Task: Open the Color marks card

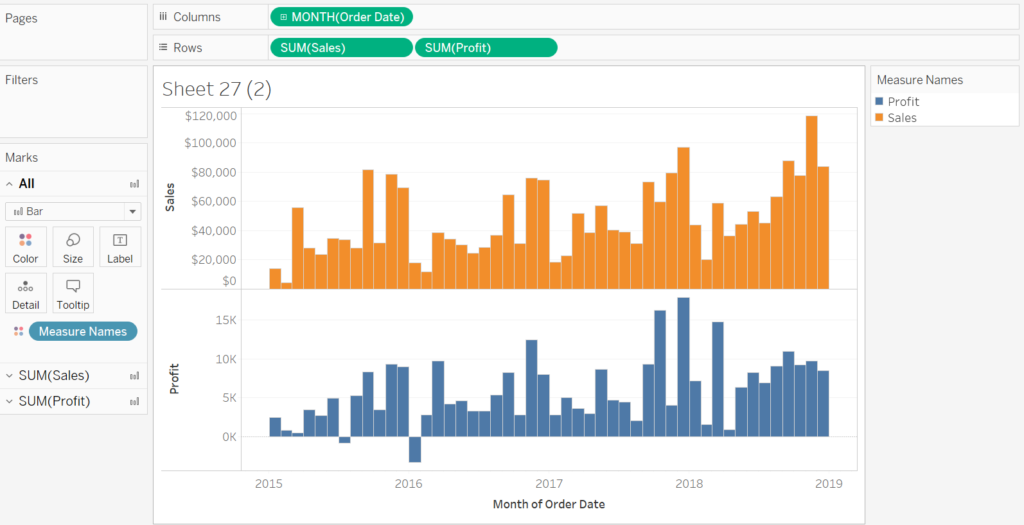Action: coord(26,246)
